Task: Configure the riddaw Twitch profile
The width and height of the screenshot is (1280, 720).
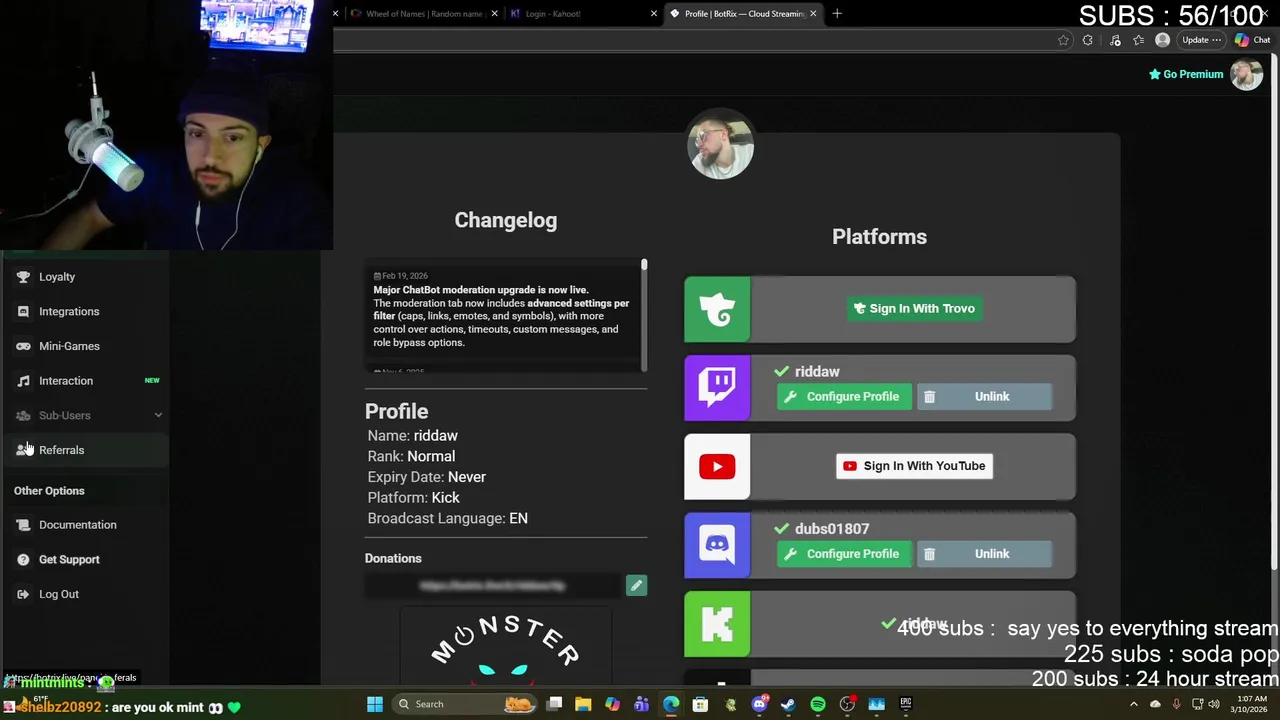Action: pos(844,397)
